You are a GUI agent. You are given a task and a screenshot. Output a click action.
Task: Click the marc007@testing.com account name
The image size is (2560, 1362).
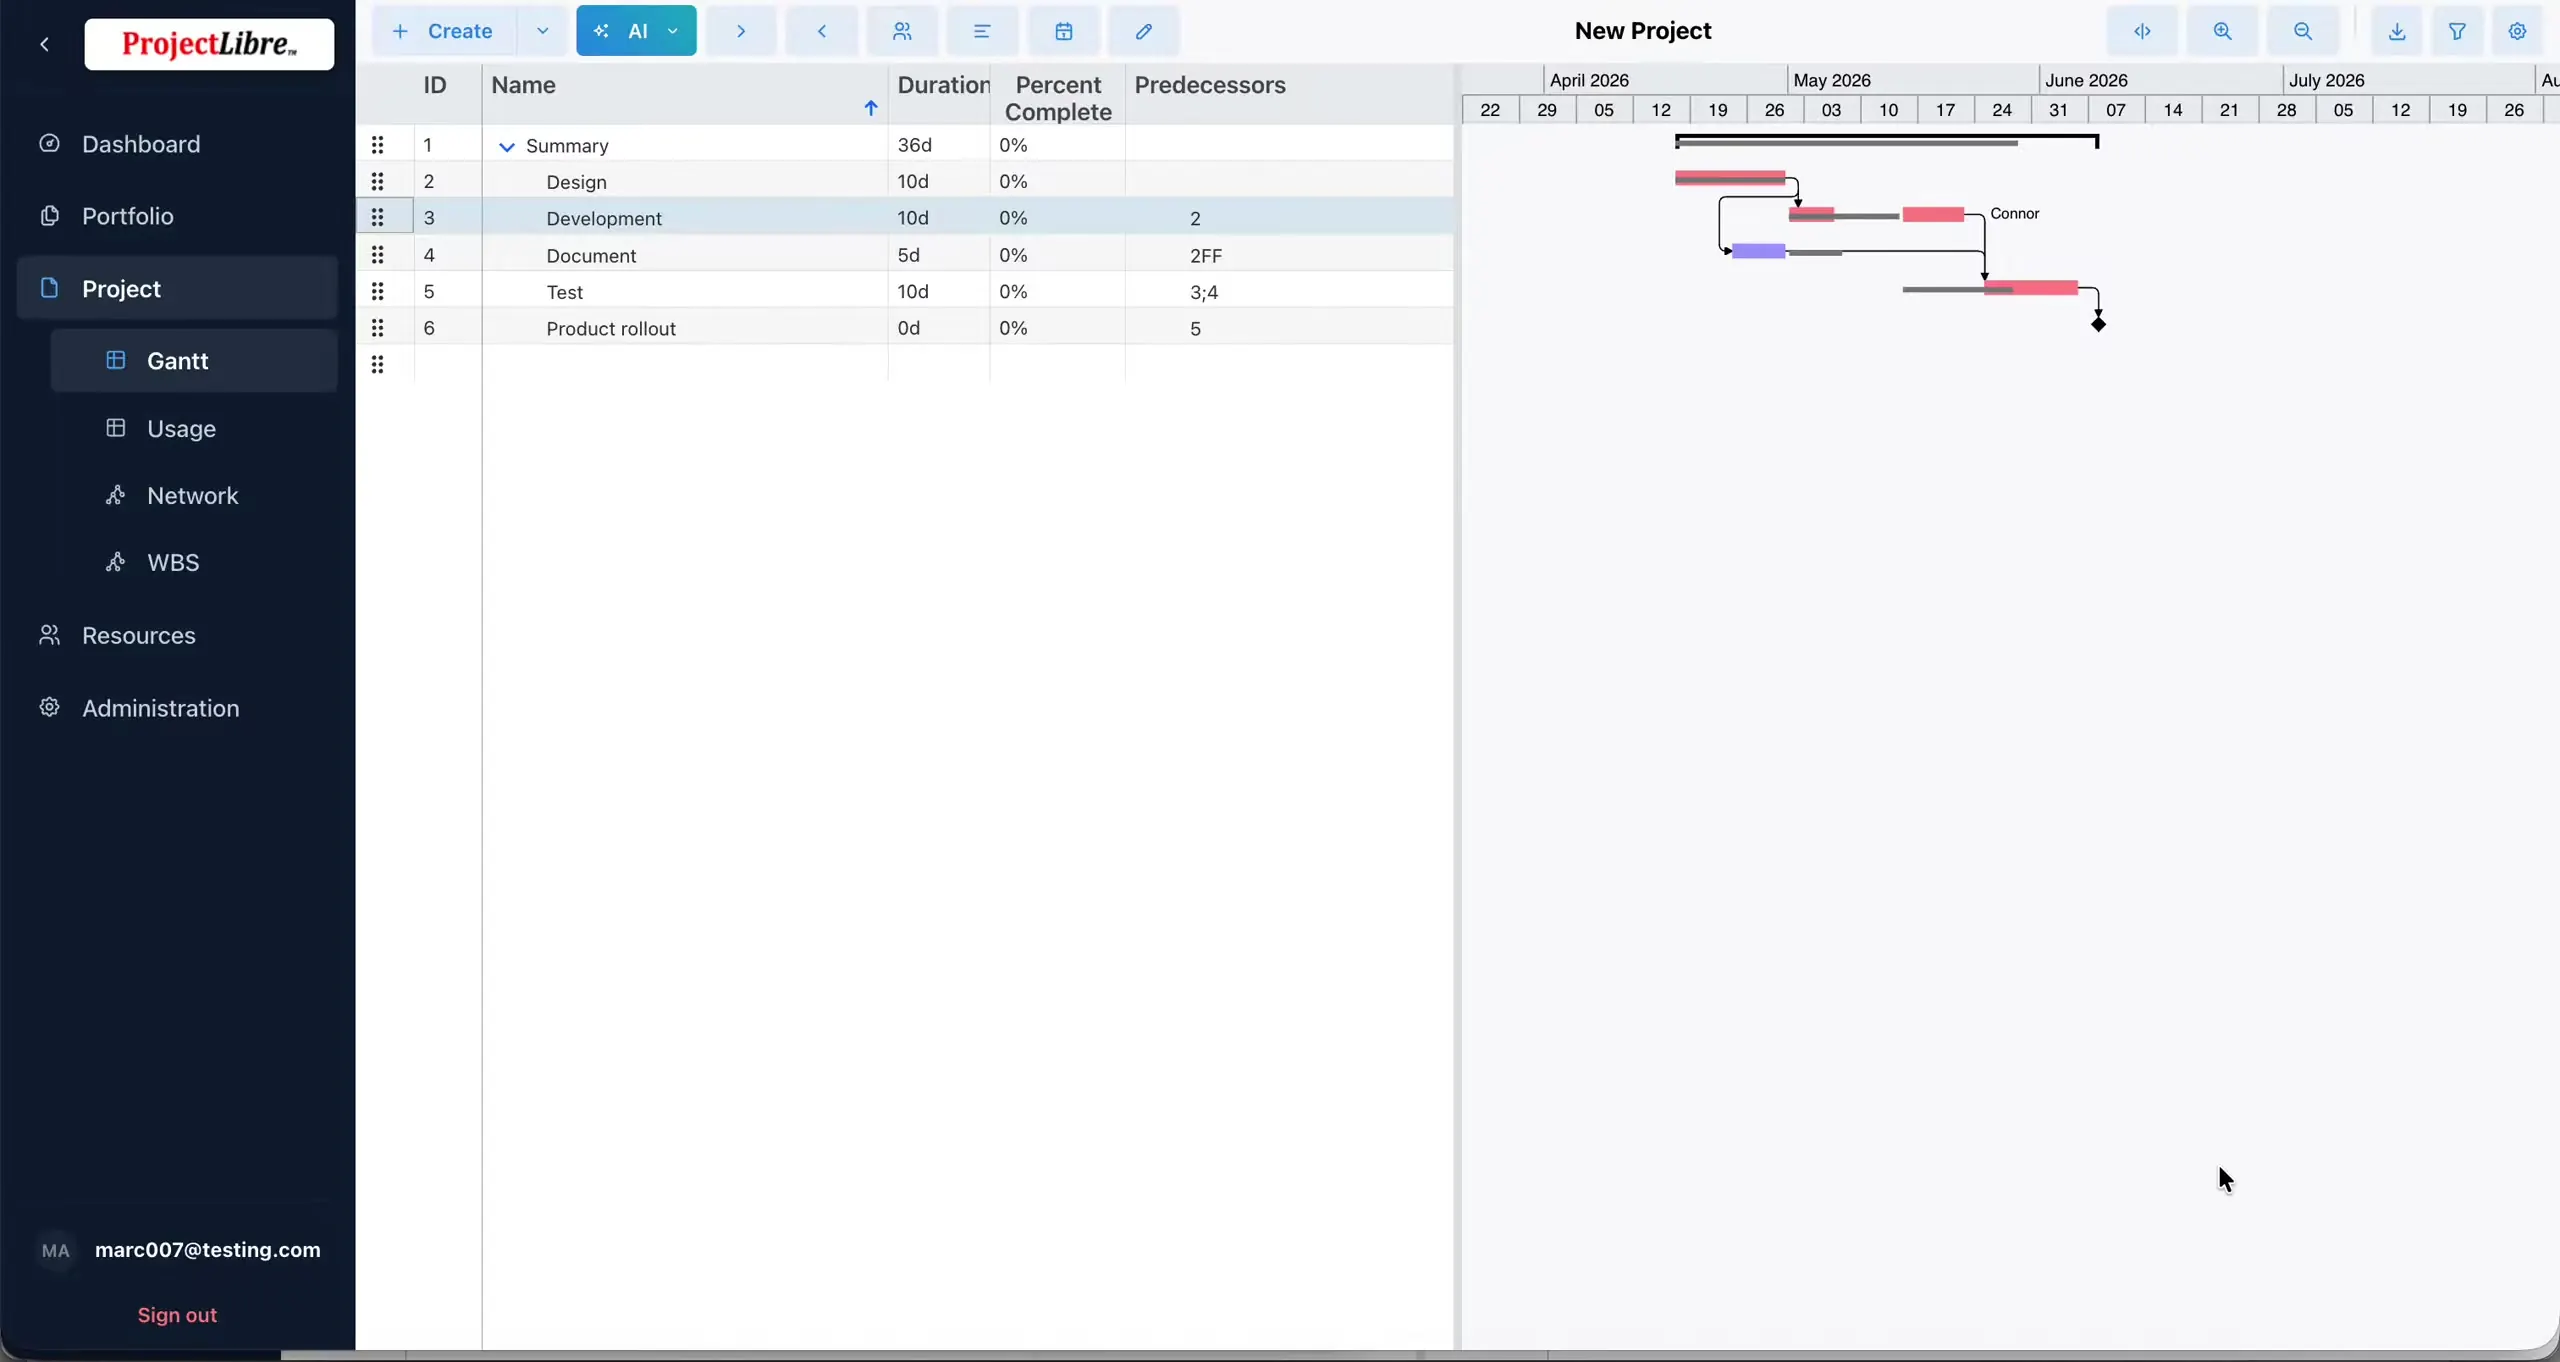click(x=208, y=1250)
